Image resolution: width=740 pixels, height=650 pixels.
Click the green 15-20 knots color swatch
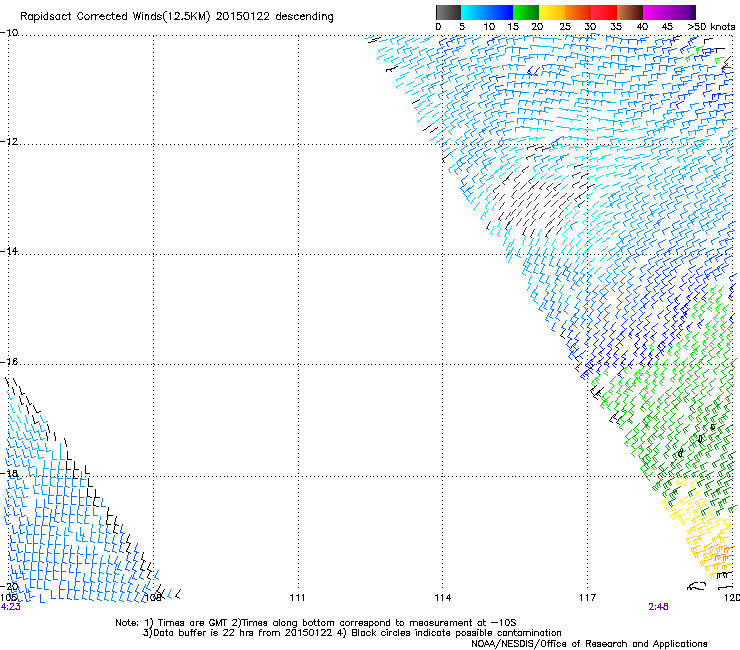[x=526, y=12]
